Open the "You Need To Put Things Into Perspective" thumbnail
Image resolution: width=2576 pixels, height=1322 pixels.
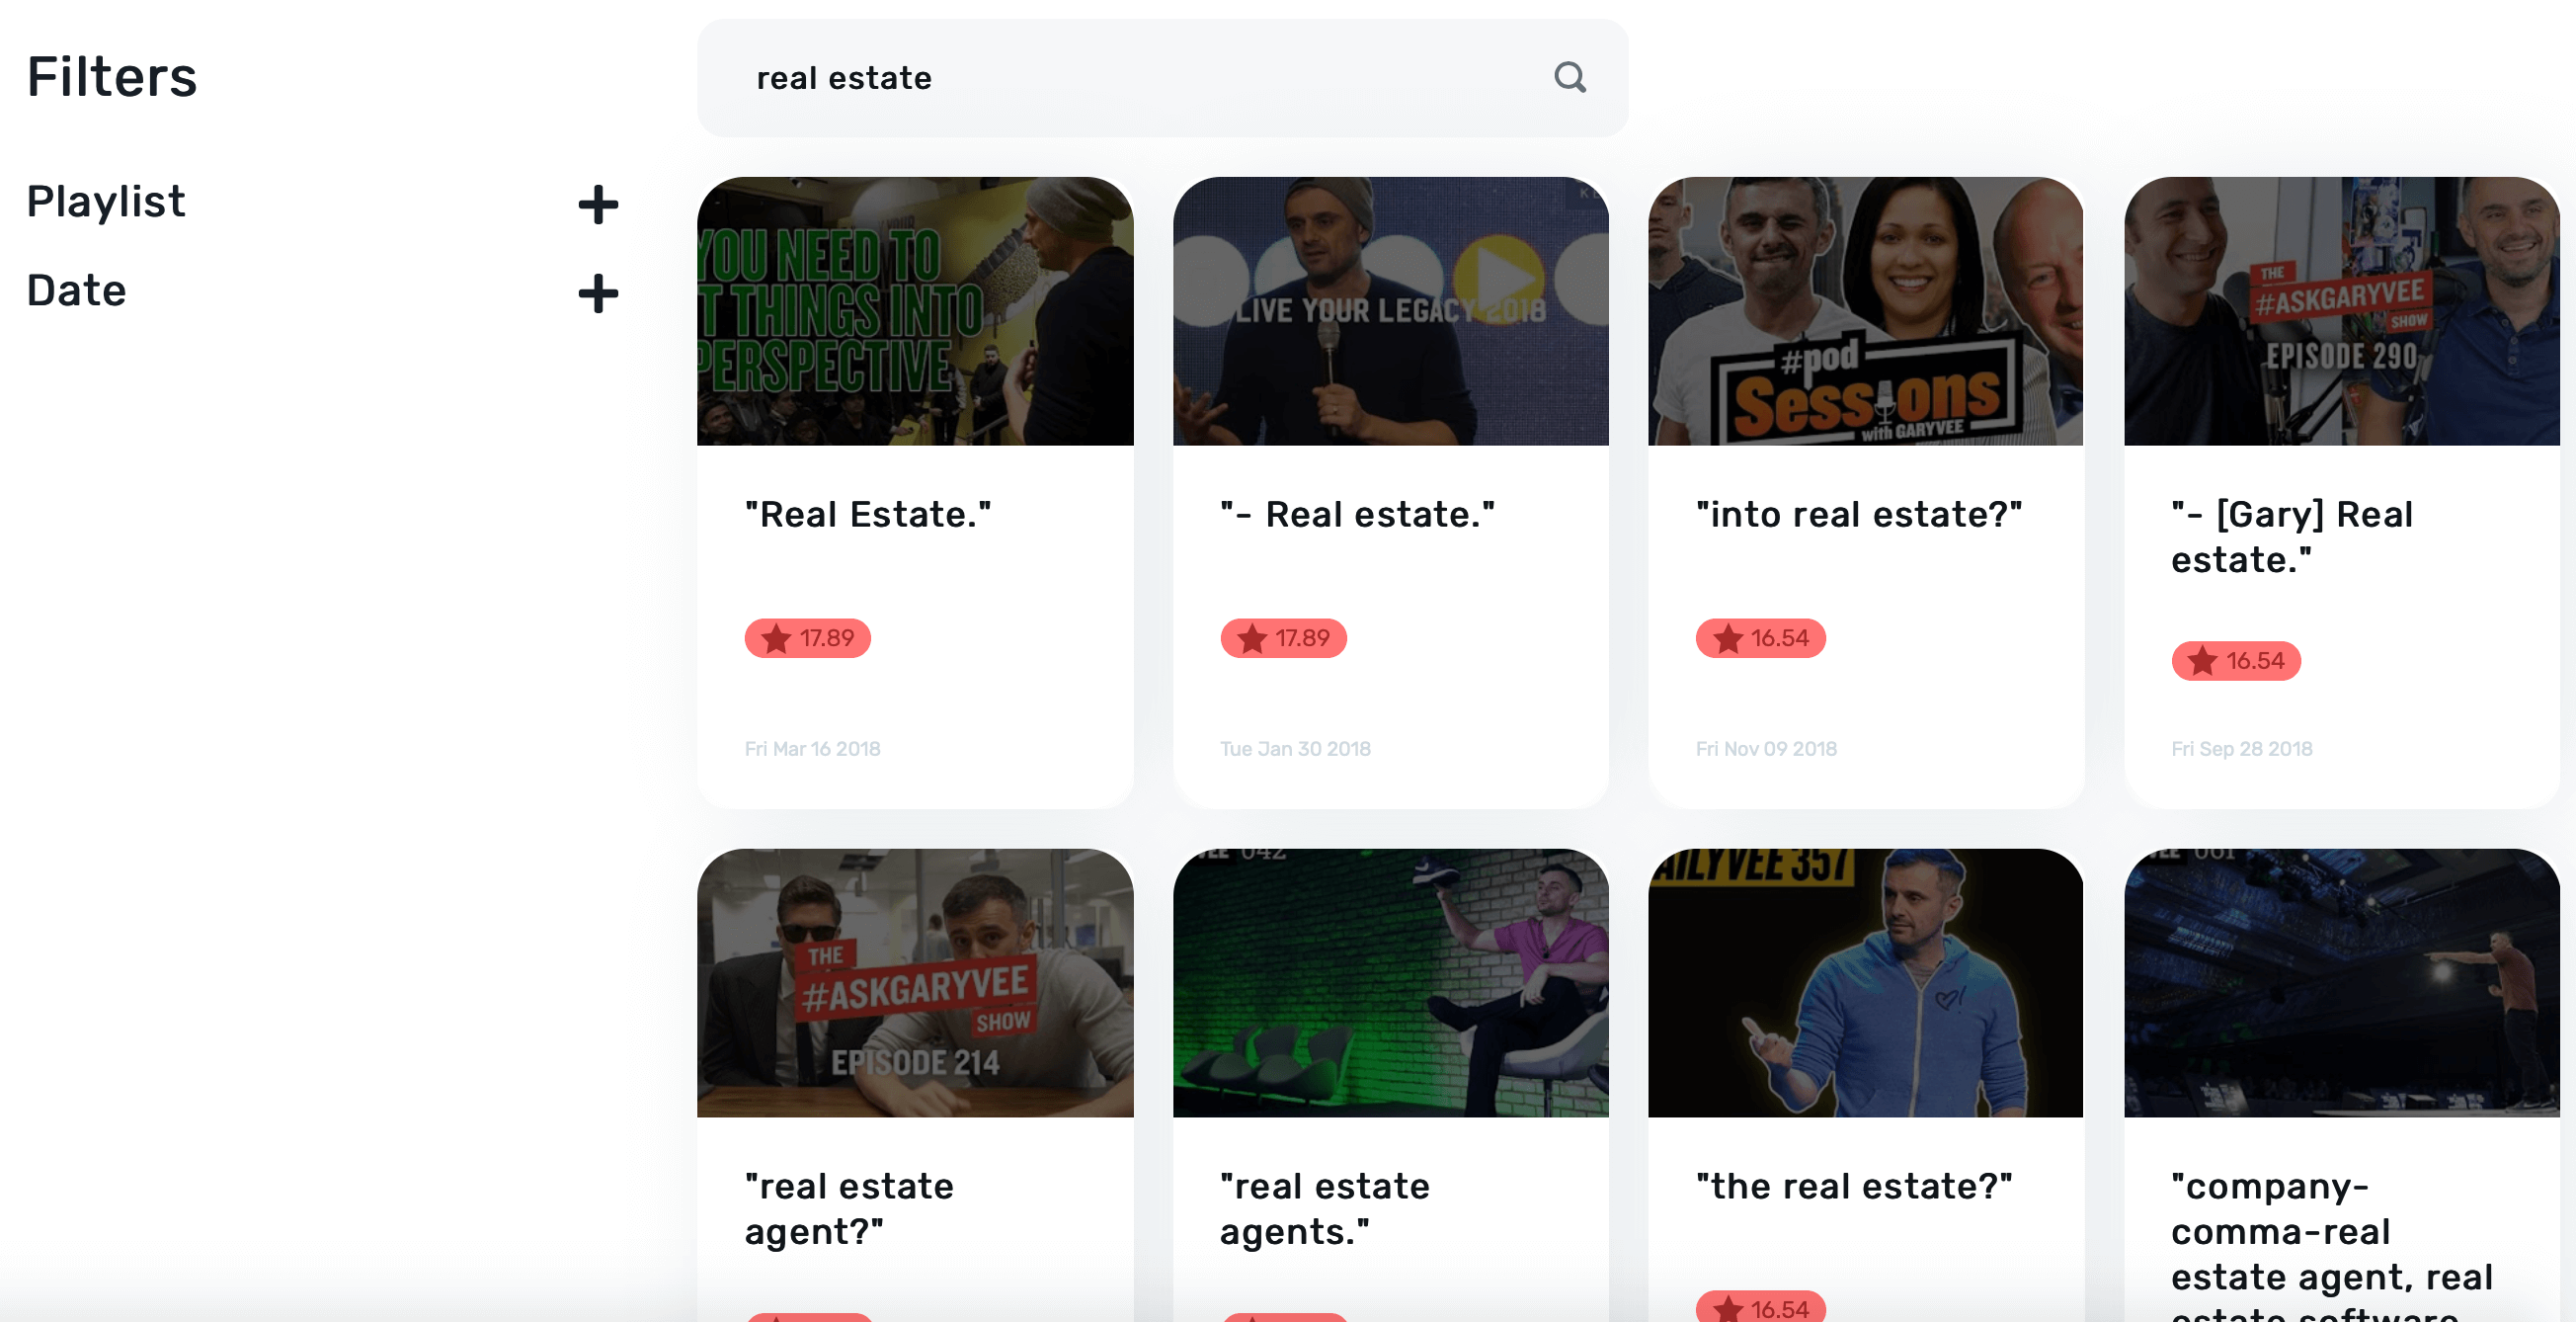point(915,311)
